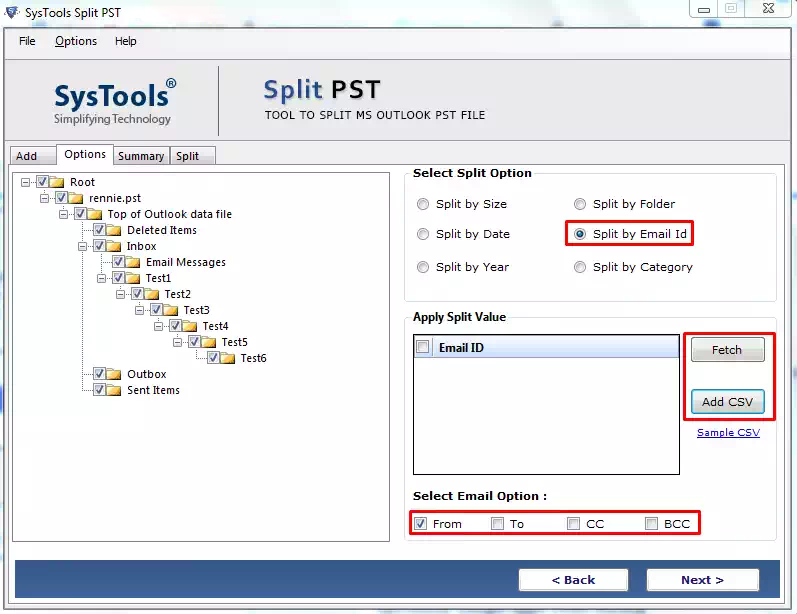
Task: Go back with the Back button
Action: tap(573, 579)
